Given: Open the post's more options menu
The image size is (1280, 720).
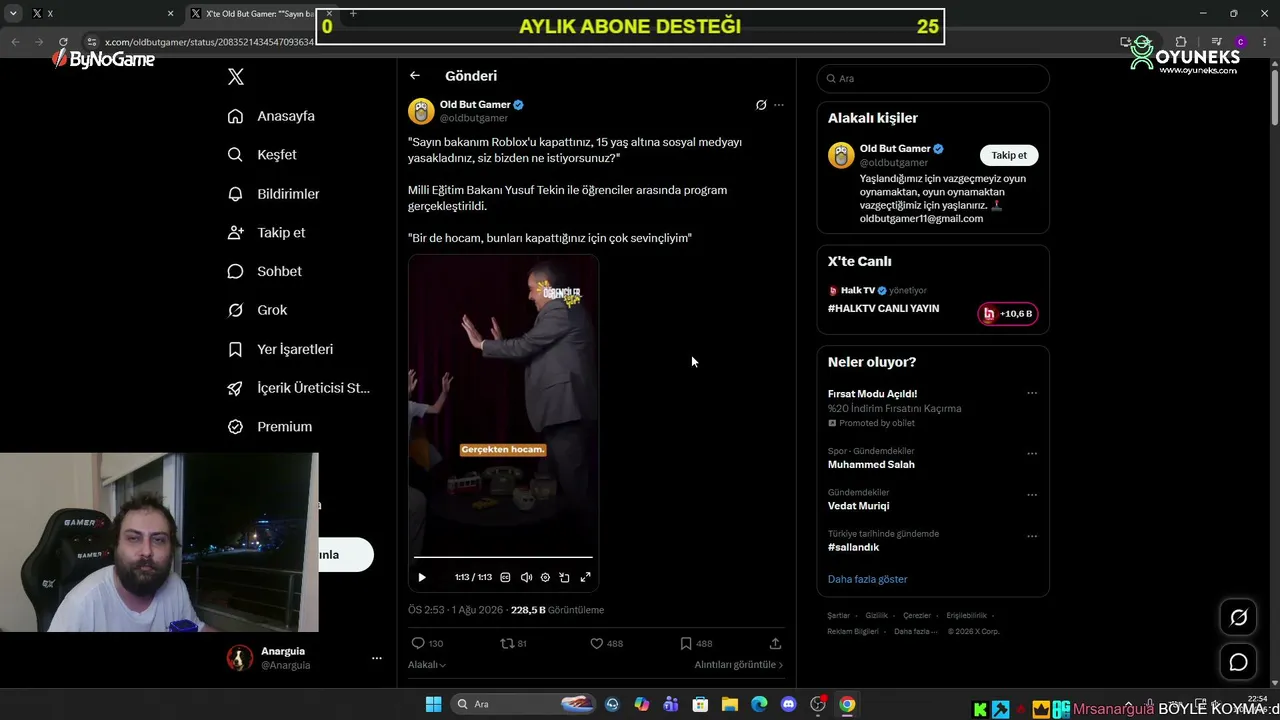Looking at the screenshot, I should coord(779,105).
